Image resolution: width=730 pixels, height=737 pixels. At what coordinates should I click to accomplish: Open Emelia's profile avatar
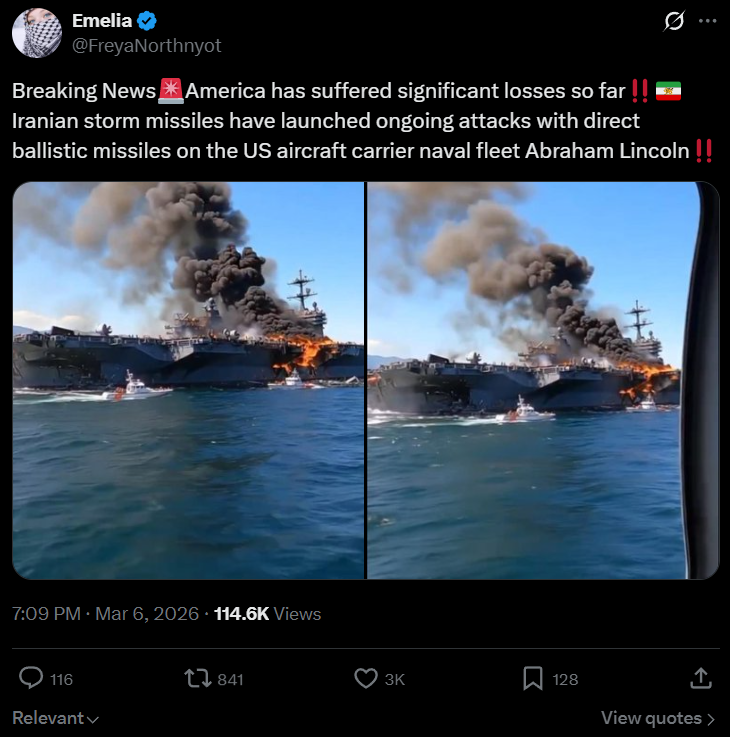(37, 33)
